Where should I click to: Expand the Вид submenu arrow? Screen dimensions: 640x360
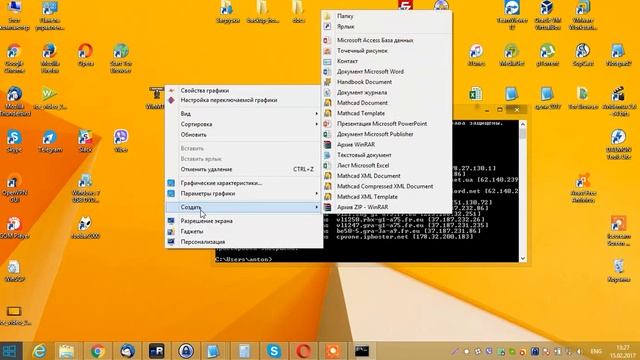[x=316, y=113]
